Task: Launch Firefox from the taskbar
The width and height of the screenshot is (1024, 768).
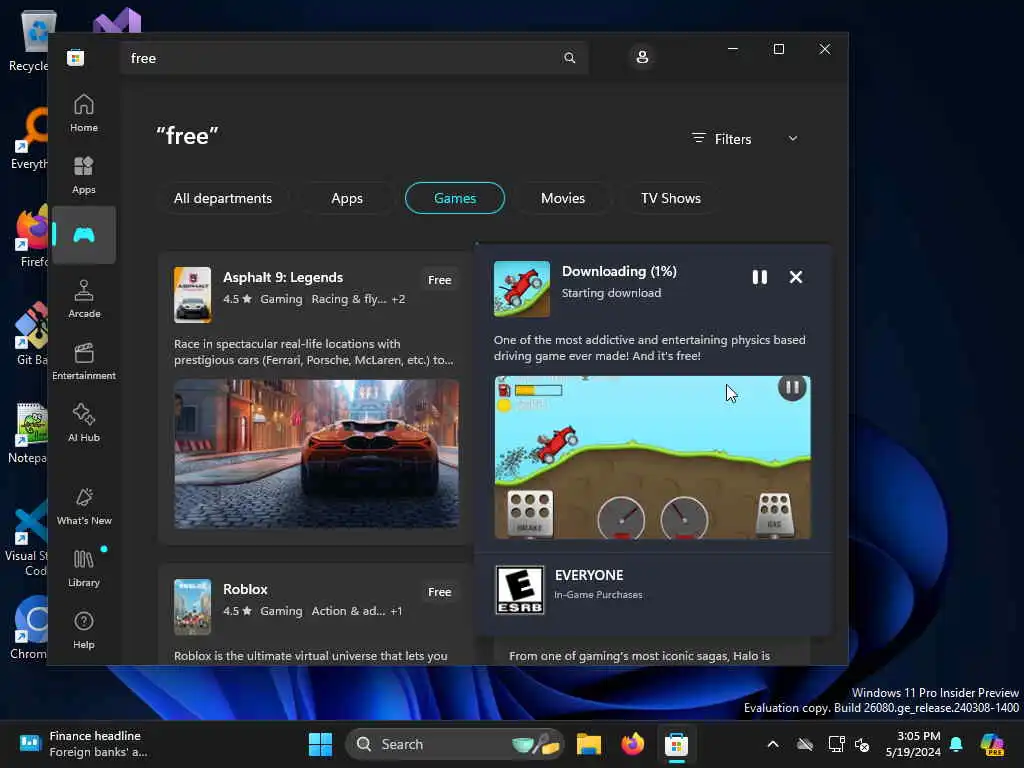Action: [632, 744]
